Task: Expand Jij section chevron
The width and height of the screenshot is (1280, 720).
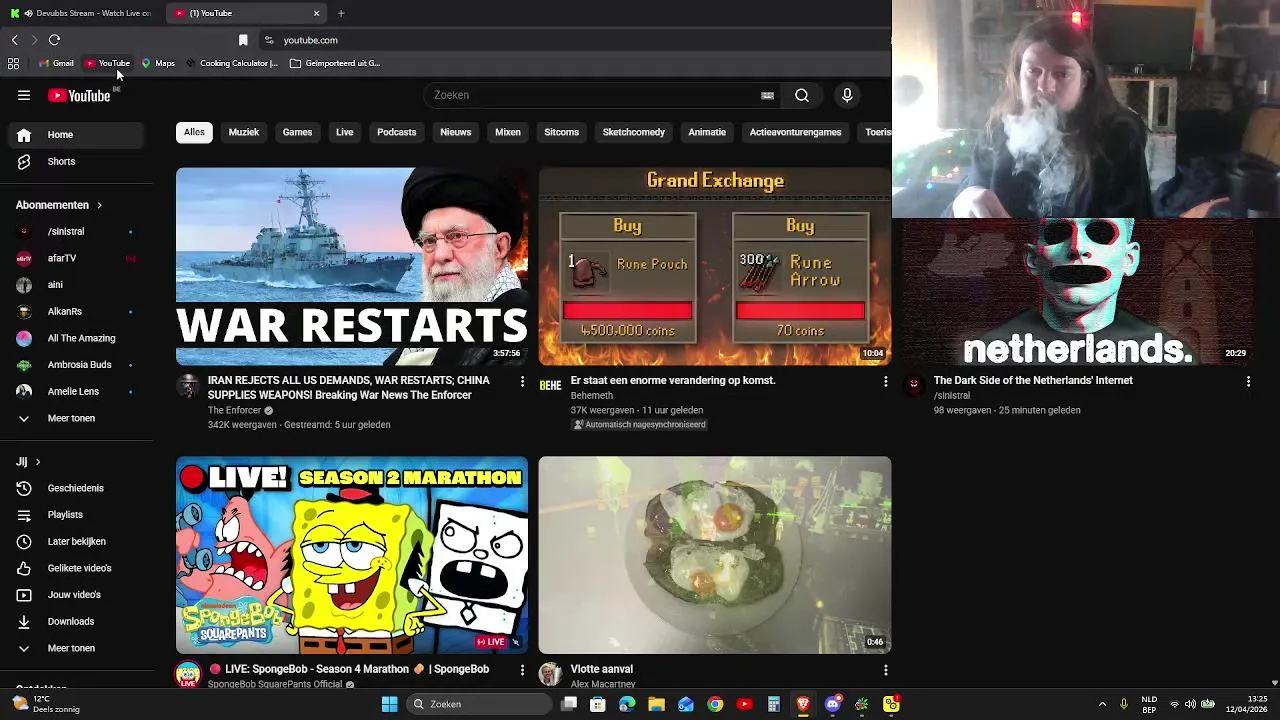Action: click(38, 462)
